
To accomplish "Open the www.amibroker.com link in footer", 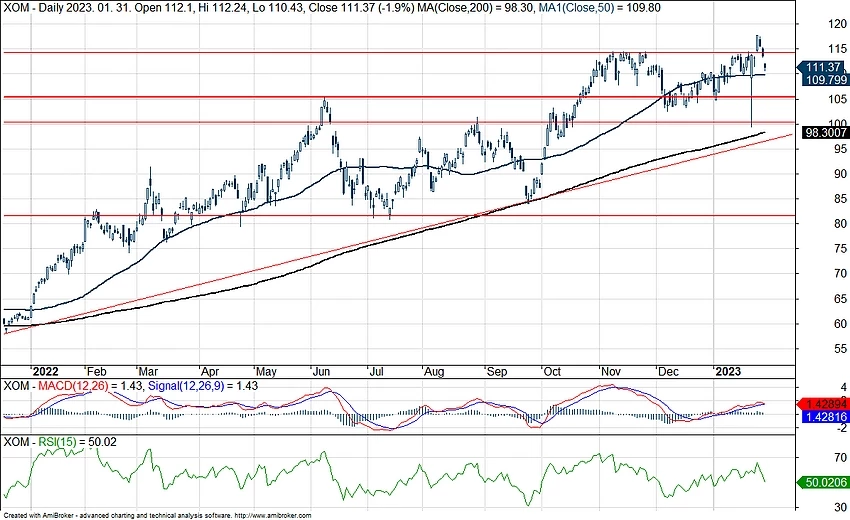I will (273, 516).
